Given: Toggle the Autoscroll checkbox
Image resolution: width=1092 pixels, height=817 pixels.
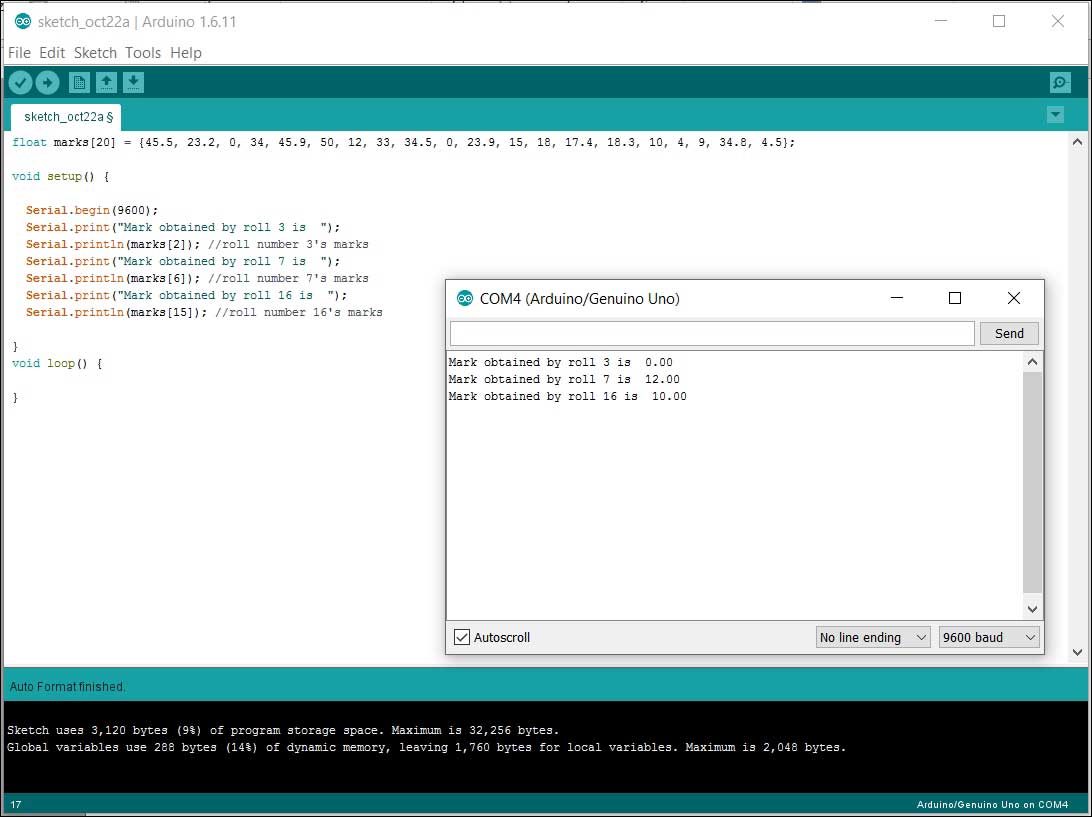Looking at the screenshot, I should pyautogui.click(x=461, y=637).
